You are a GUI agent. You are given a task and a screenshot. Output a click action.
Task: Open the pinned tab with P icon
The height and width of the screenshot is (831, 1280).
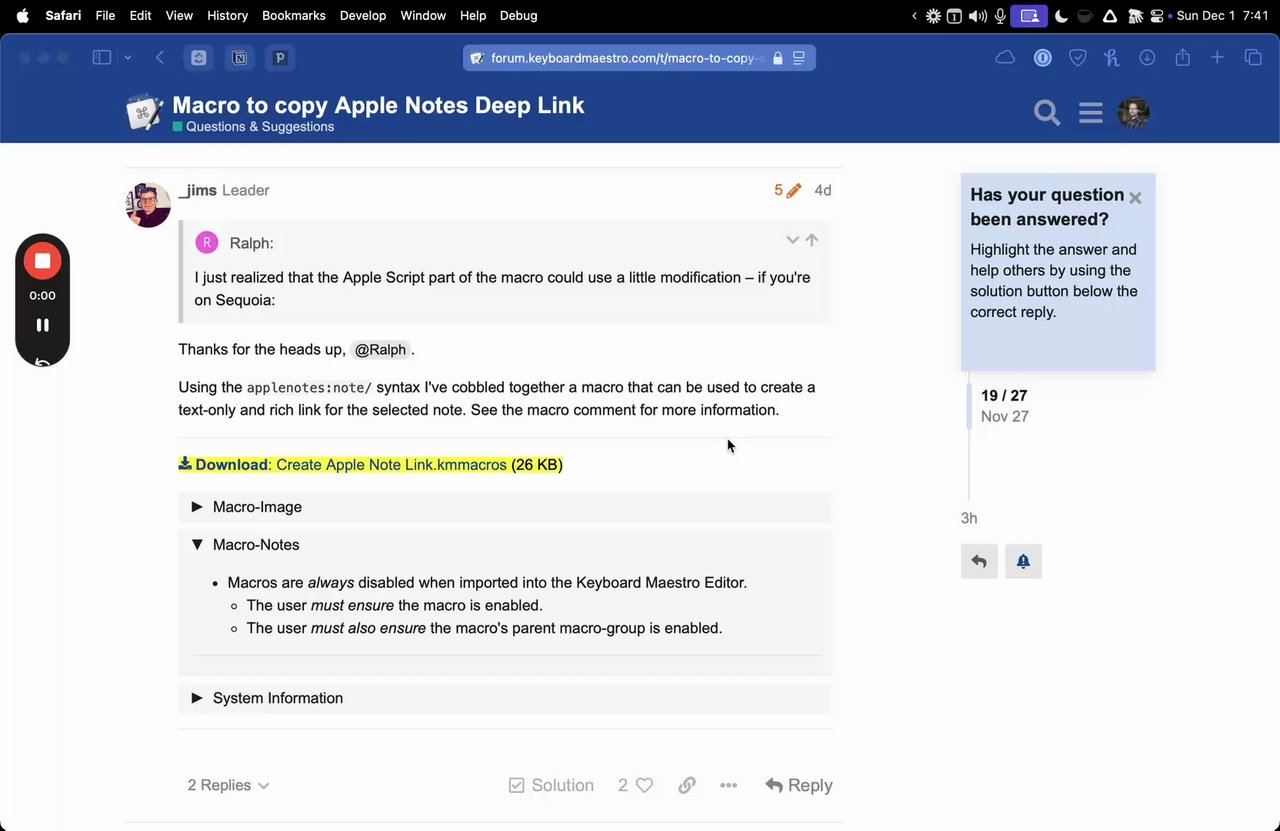point(280,58)
